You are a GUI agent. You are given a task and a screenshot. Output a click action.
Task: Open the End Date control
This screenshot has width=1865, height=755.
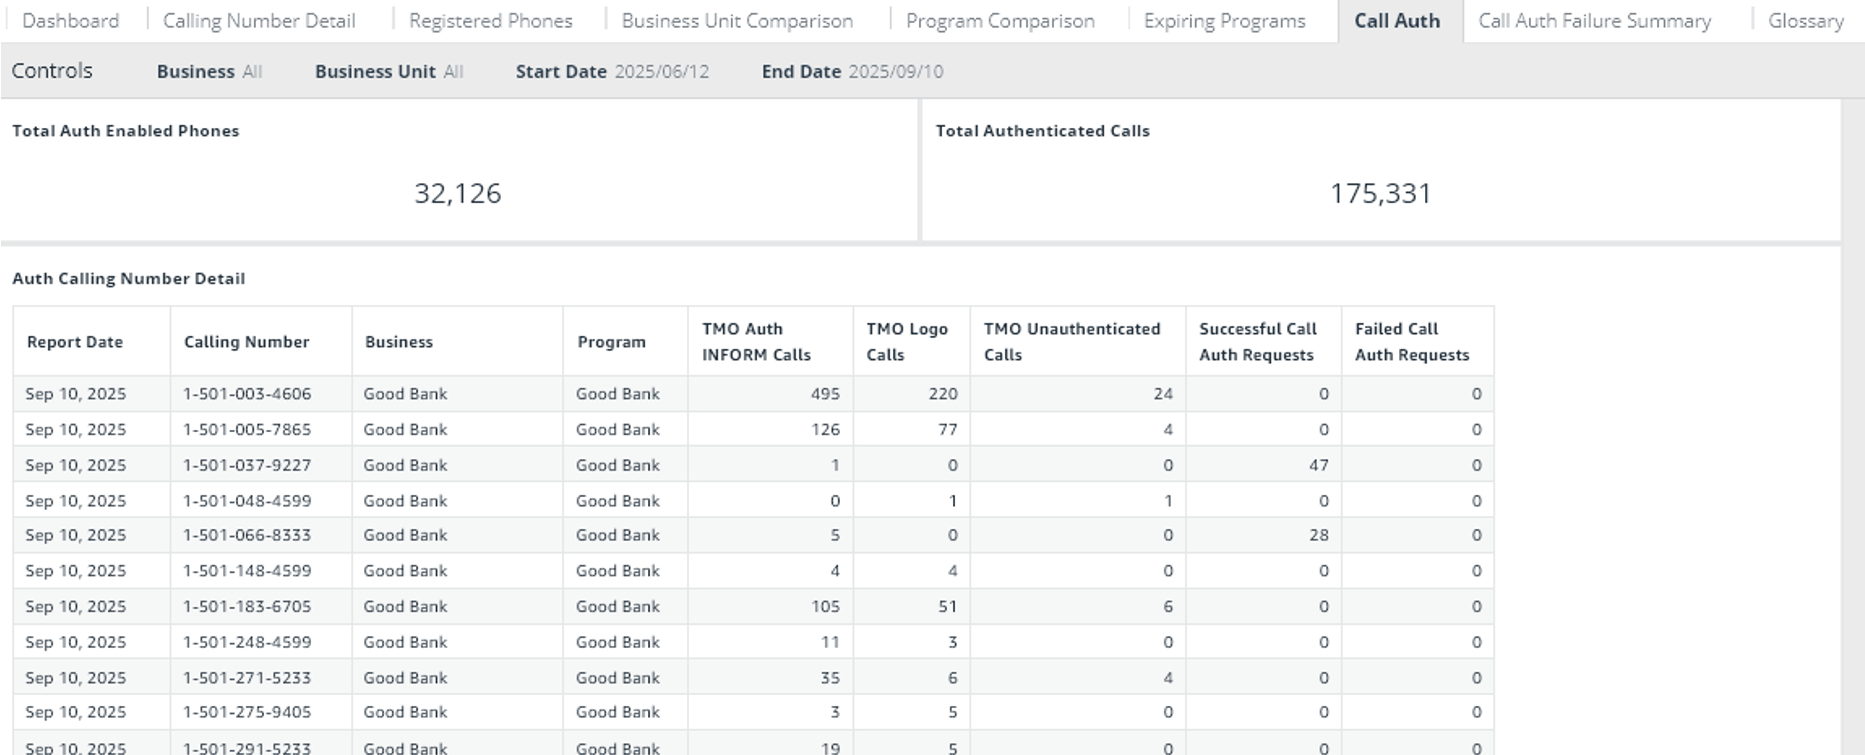(852, 71)
